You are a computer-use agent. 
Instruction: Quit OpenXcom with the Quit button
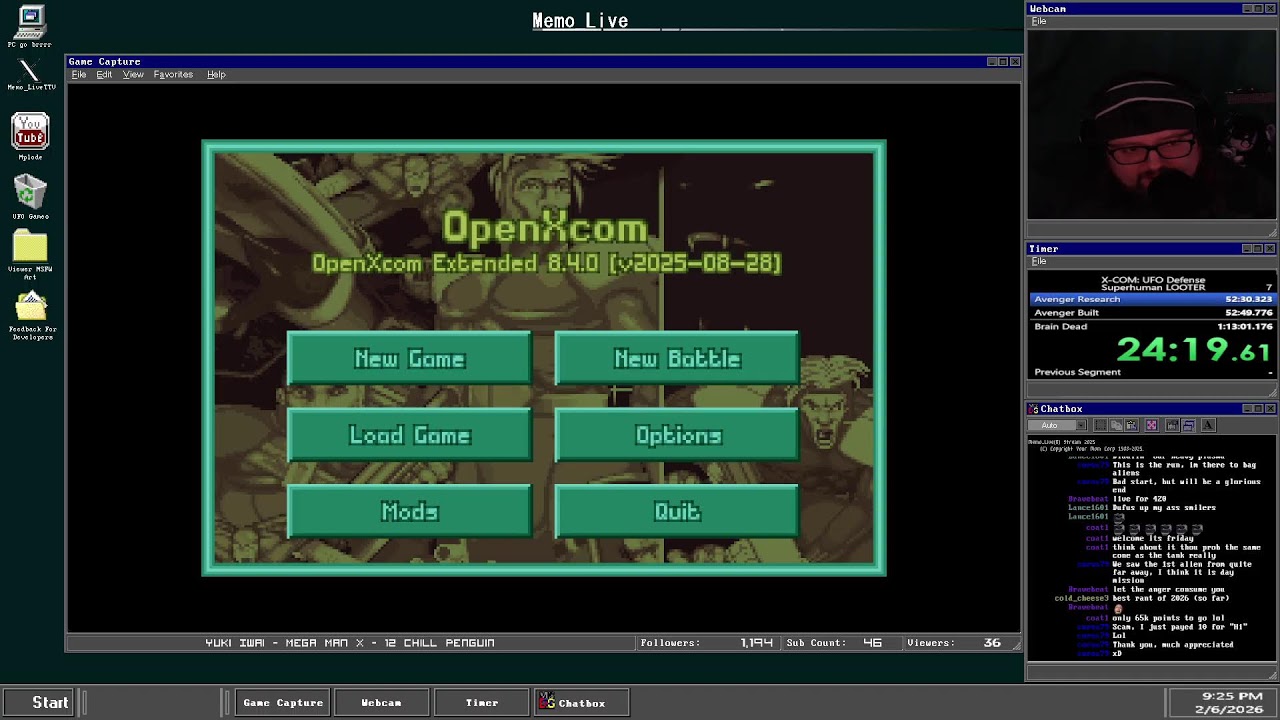pyautogui.click(x=677, y=511)
